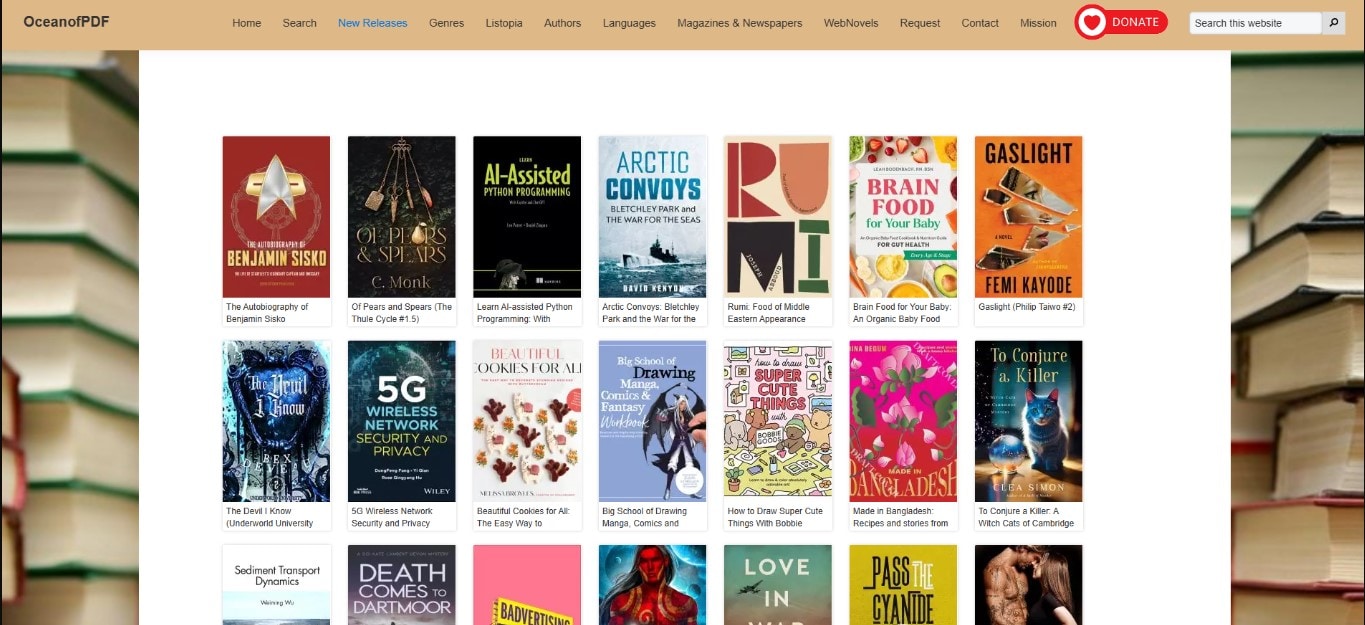Click 'The Autobiography of Benjamin Sisko' title link
1365x625 pixels.
tap(267, 313)
